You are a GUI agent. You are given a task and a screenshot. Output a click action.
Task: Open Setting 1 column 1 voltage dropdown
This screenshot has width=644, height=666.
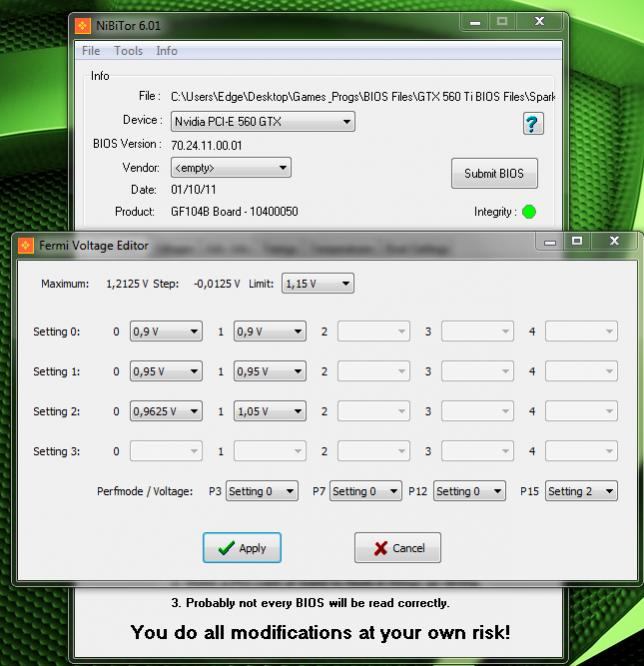(x=270, y=371)
